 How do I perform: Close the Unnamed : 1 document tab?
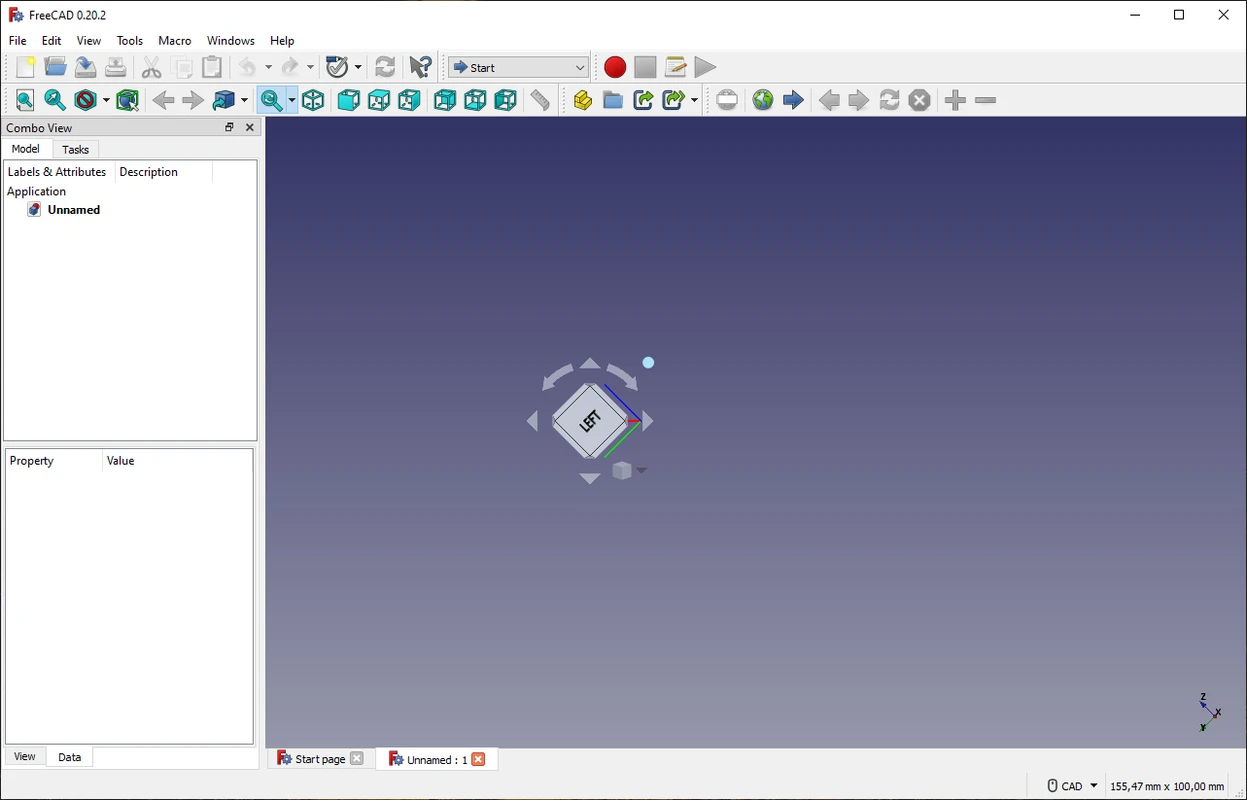point(478,759)
